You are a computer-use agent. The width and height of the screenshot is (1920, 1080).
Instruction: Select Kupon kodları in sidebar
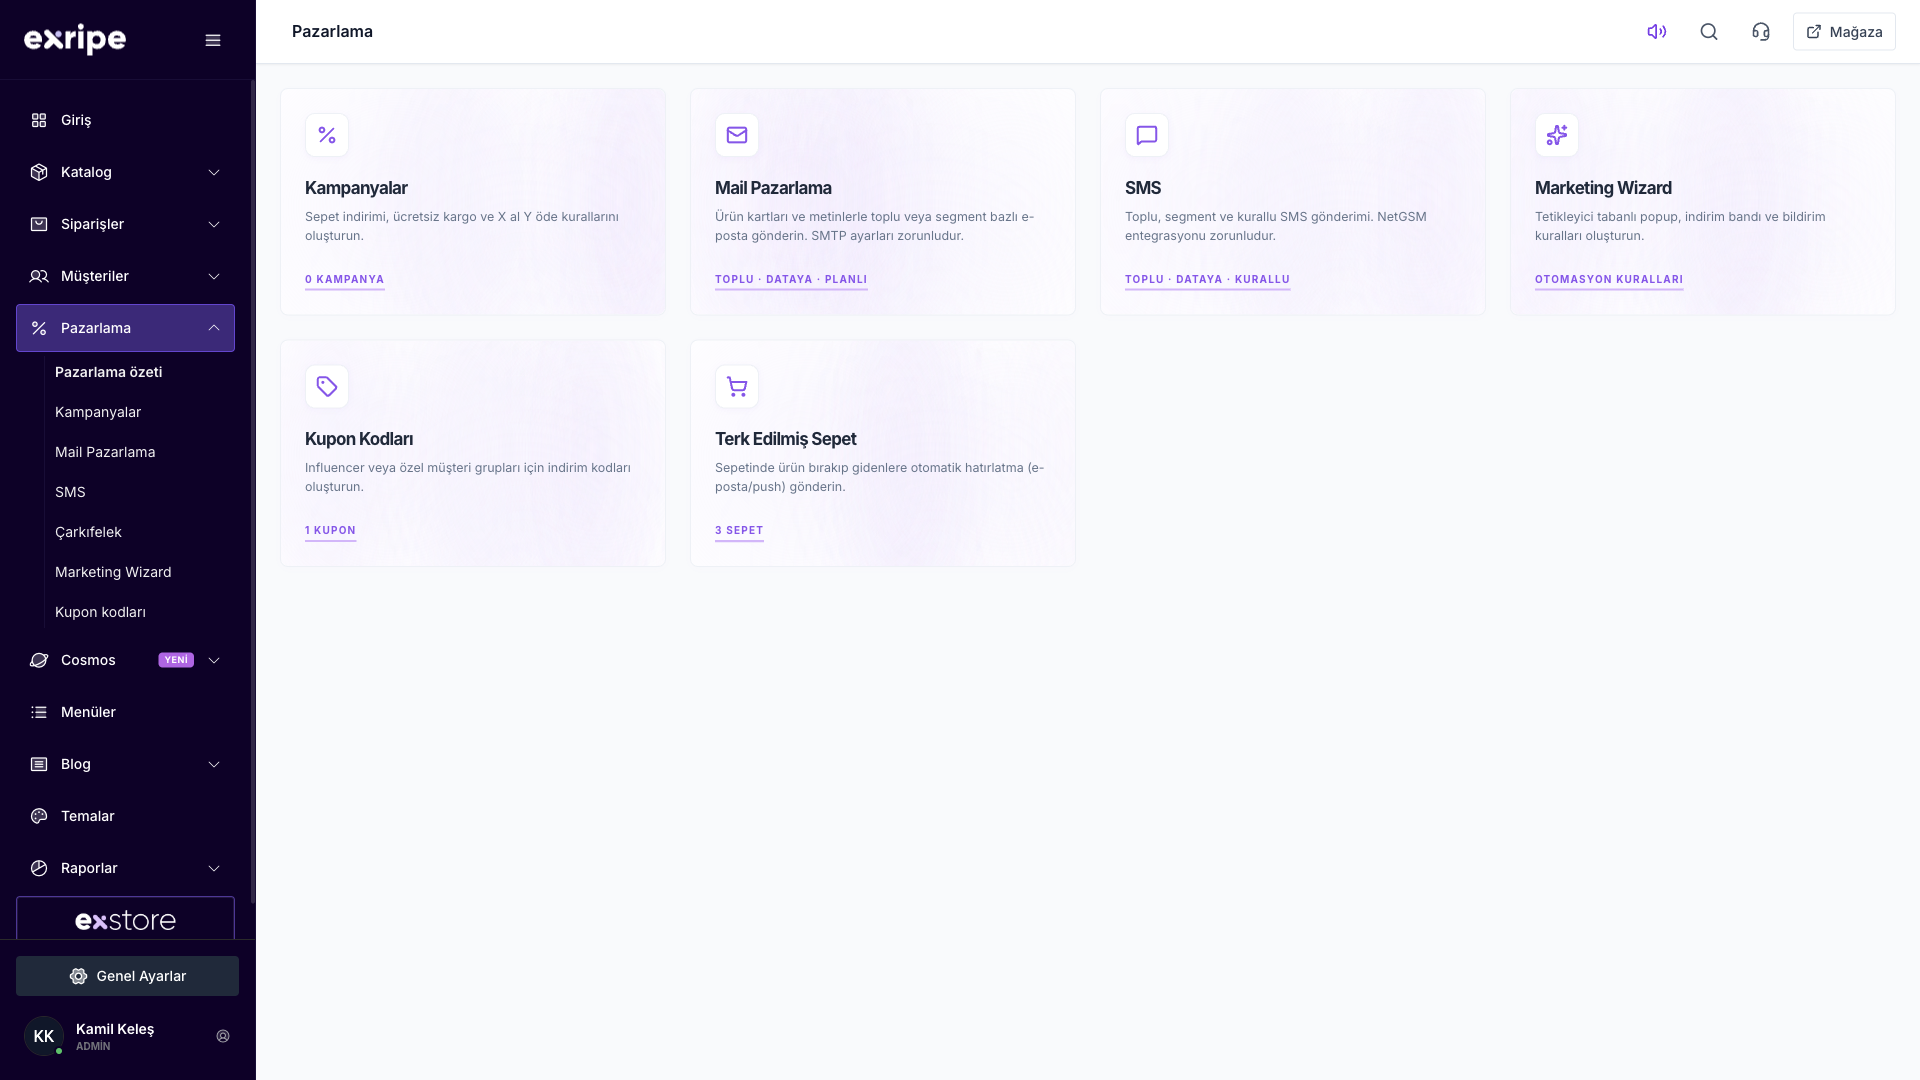[x=100, y=612]
